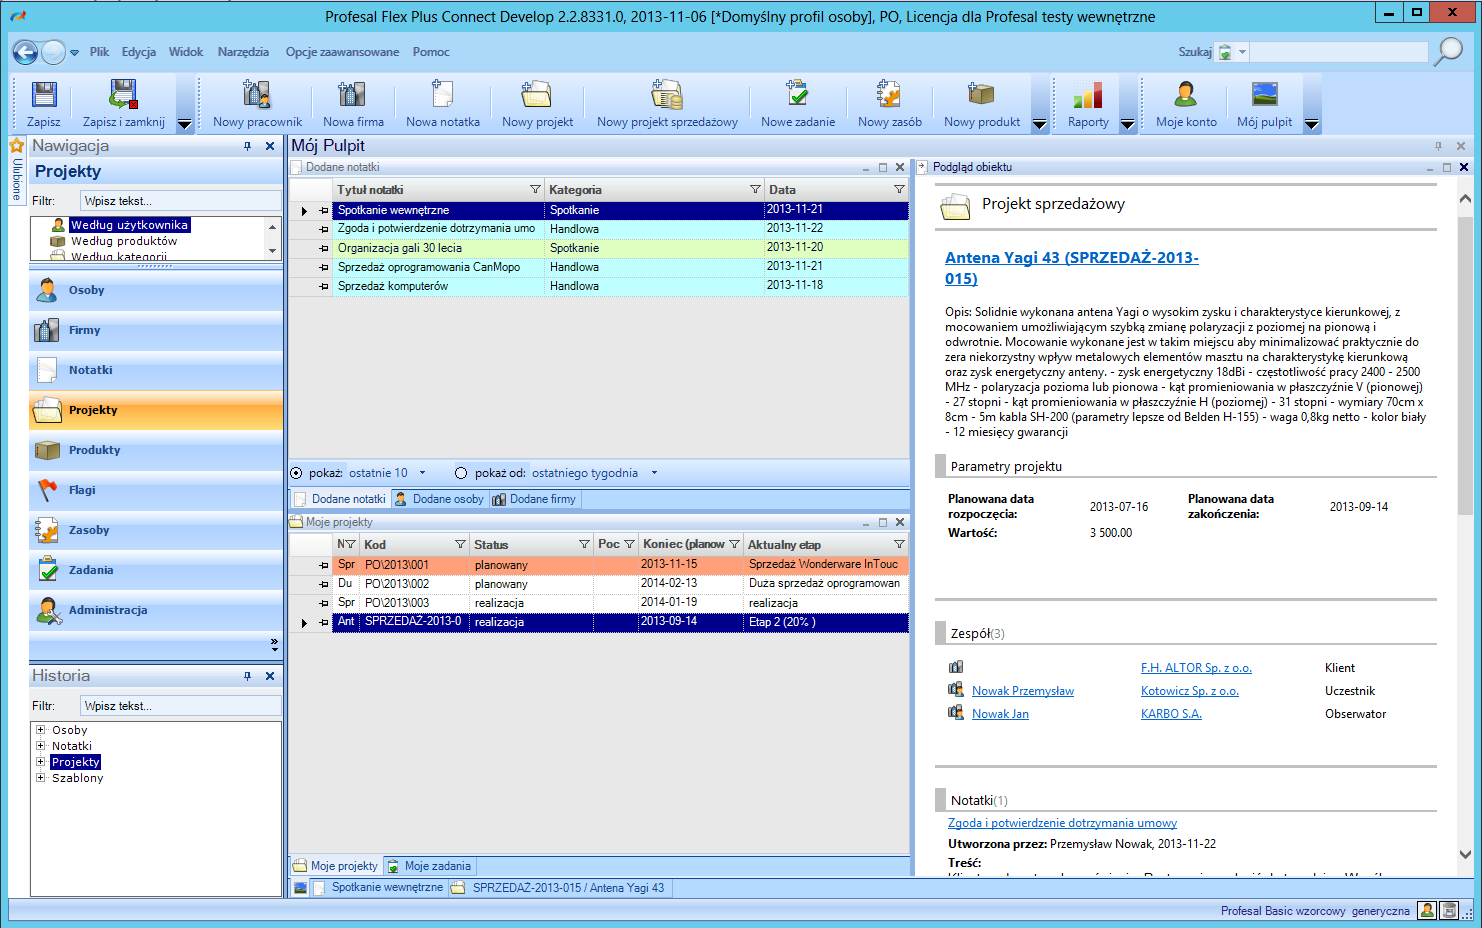
Task: Select 'pokaż: ostatnie 10' radio button
Action: pyautogui.click(x=296, y=473)
